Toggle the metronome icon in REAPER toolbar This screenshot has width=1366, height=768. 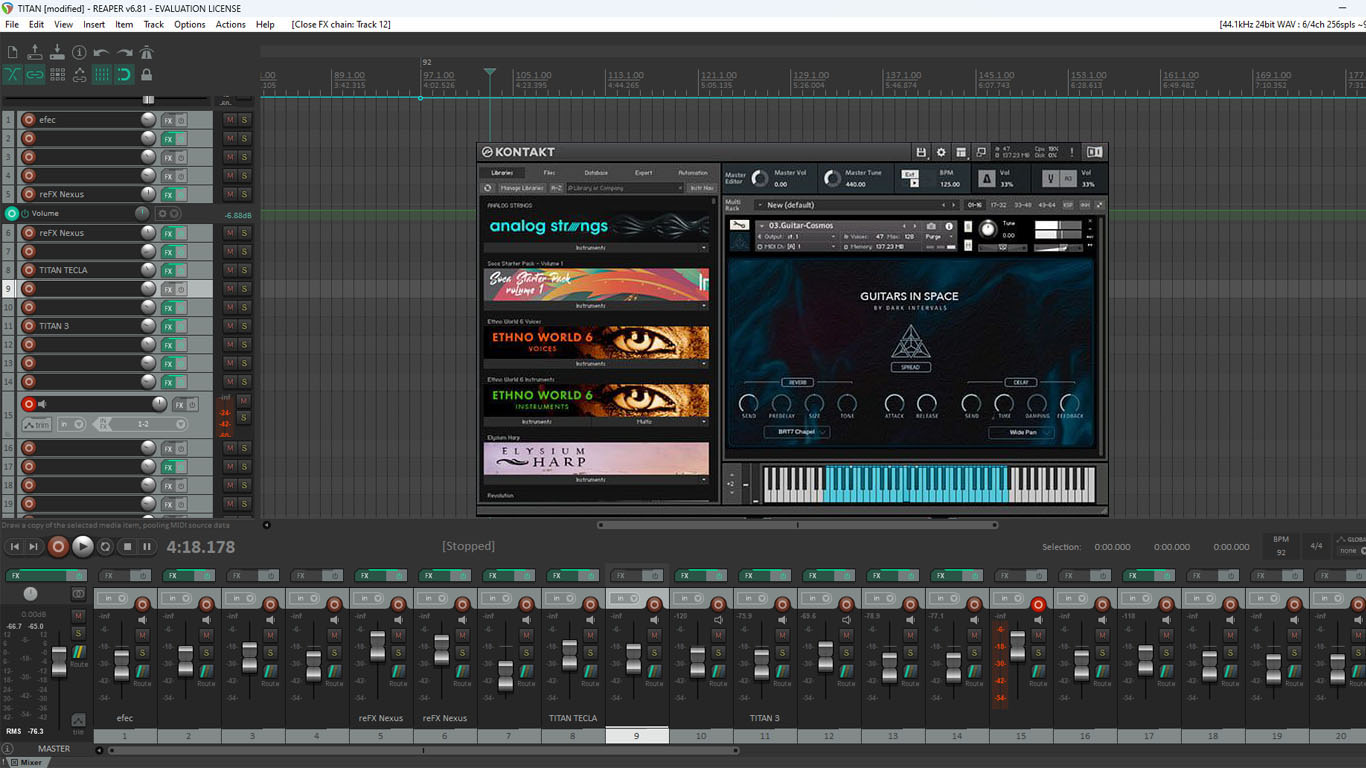[146, 52]
